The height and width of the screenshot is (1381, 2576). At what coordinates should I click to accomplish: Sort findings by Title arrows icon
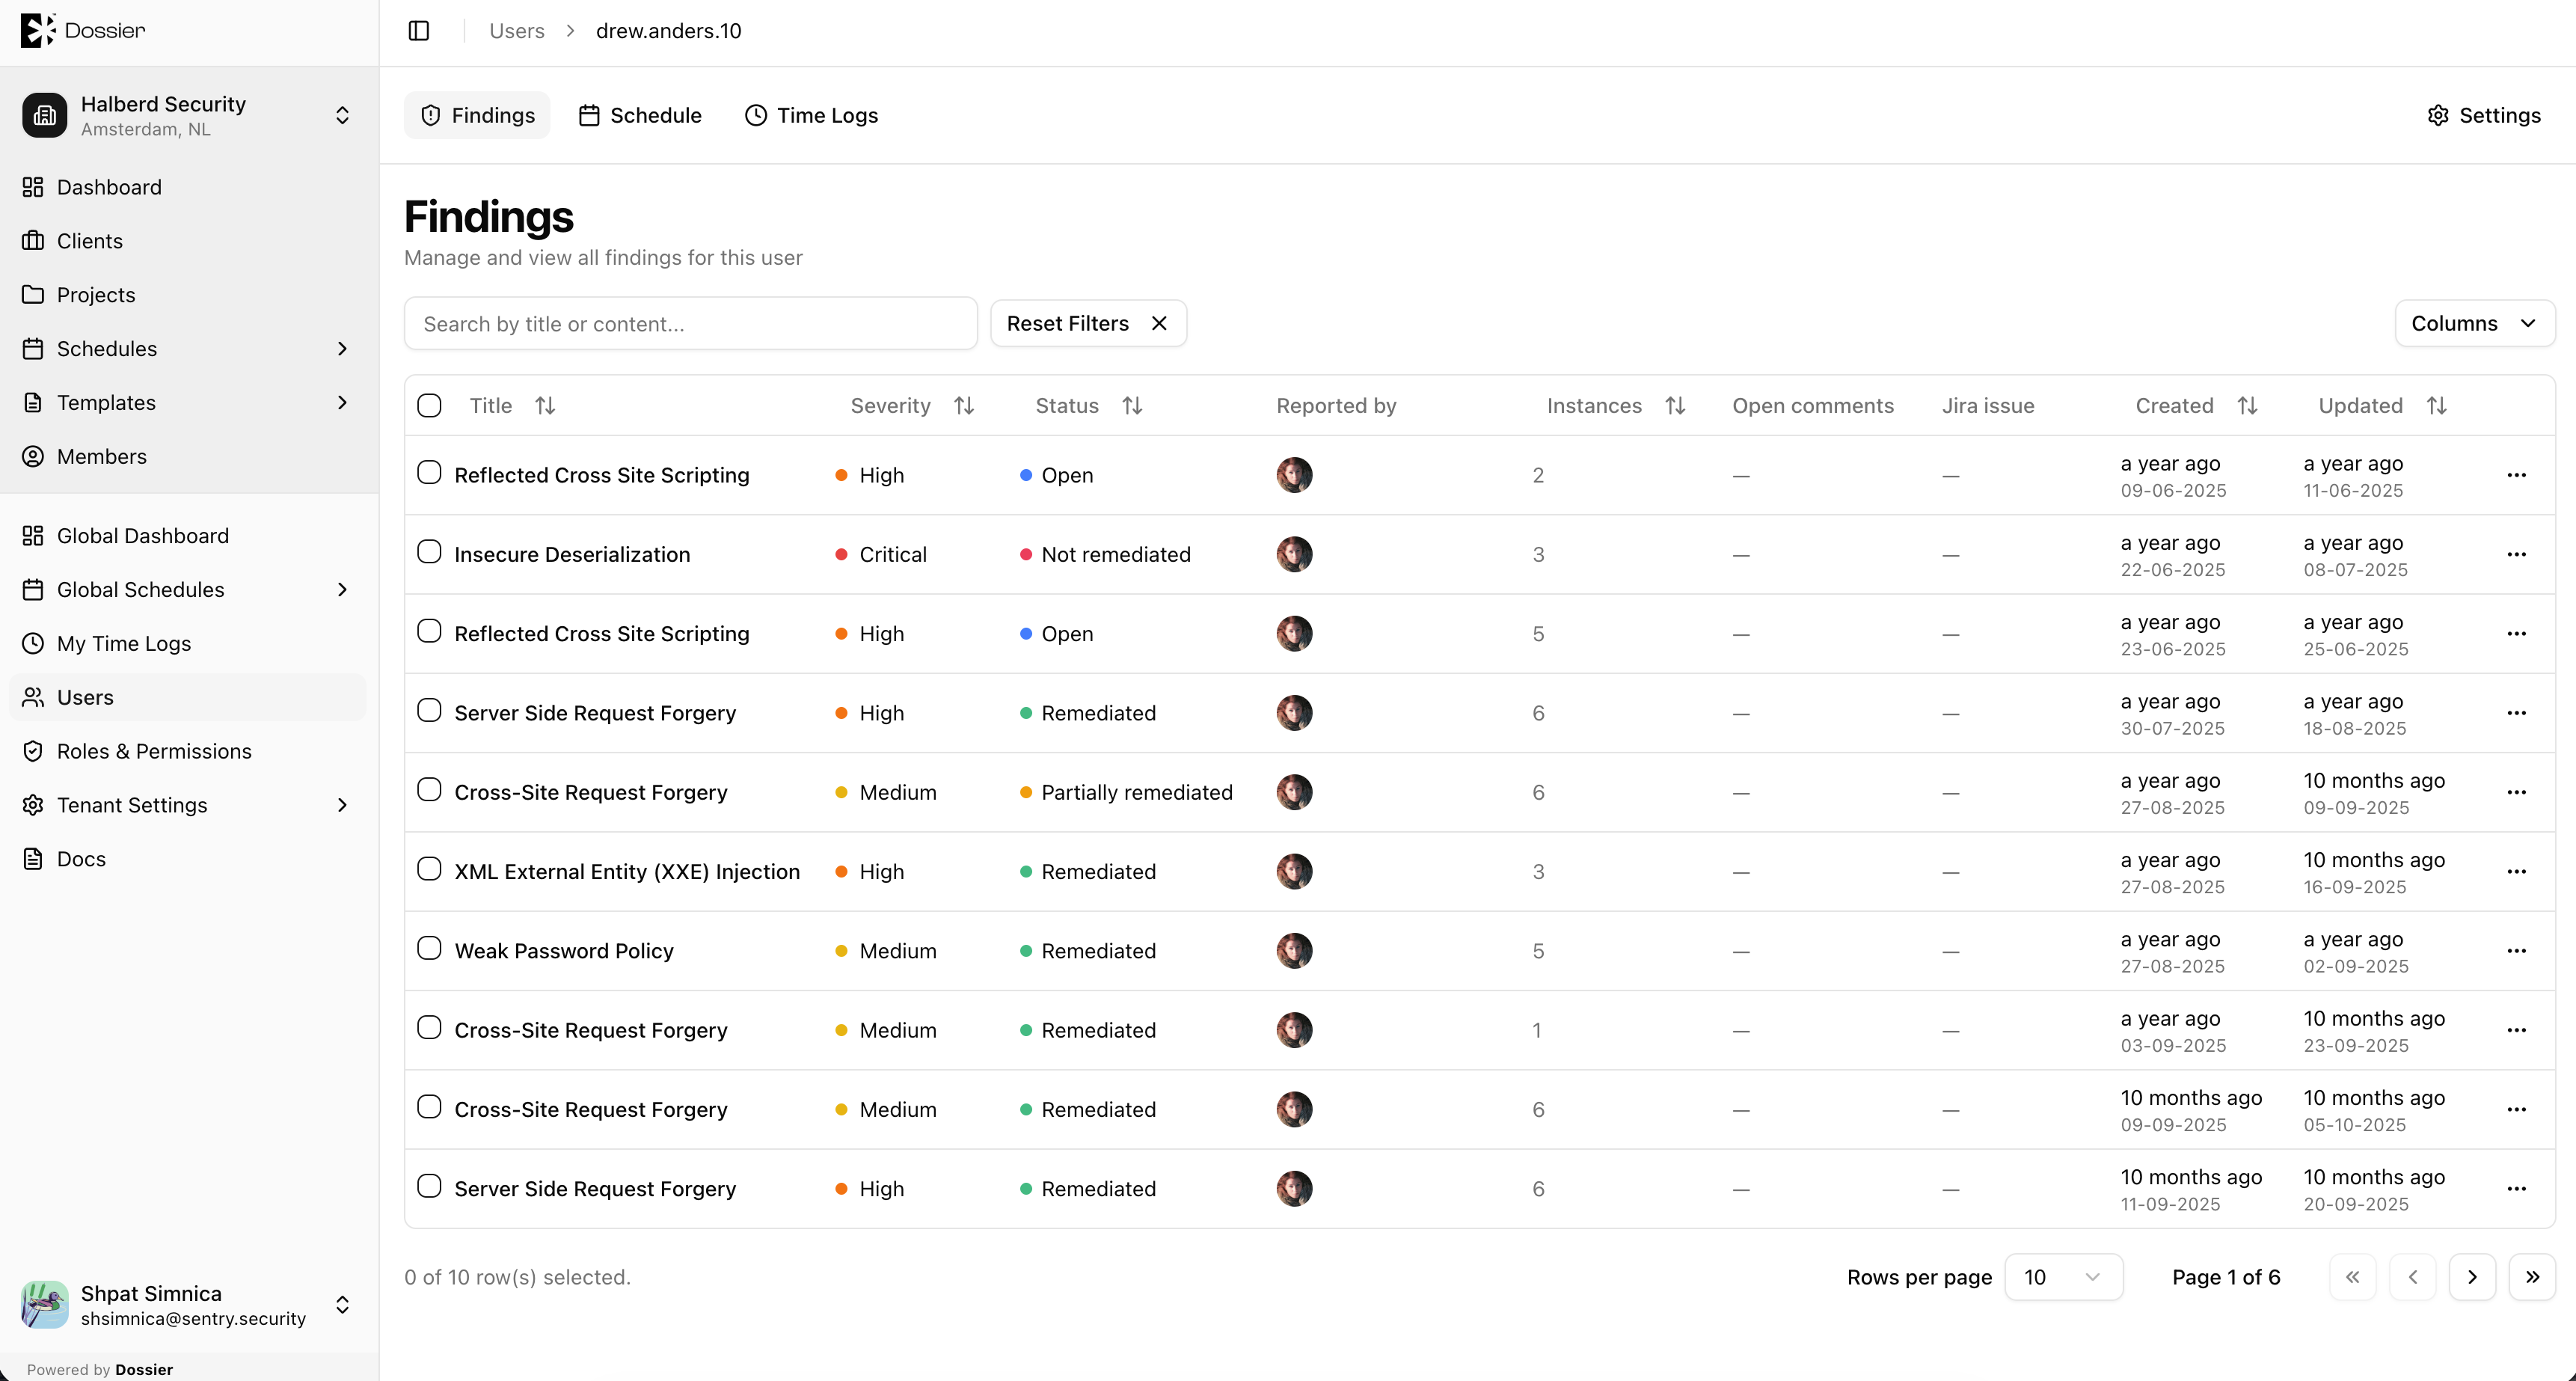coord(545,406)
